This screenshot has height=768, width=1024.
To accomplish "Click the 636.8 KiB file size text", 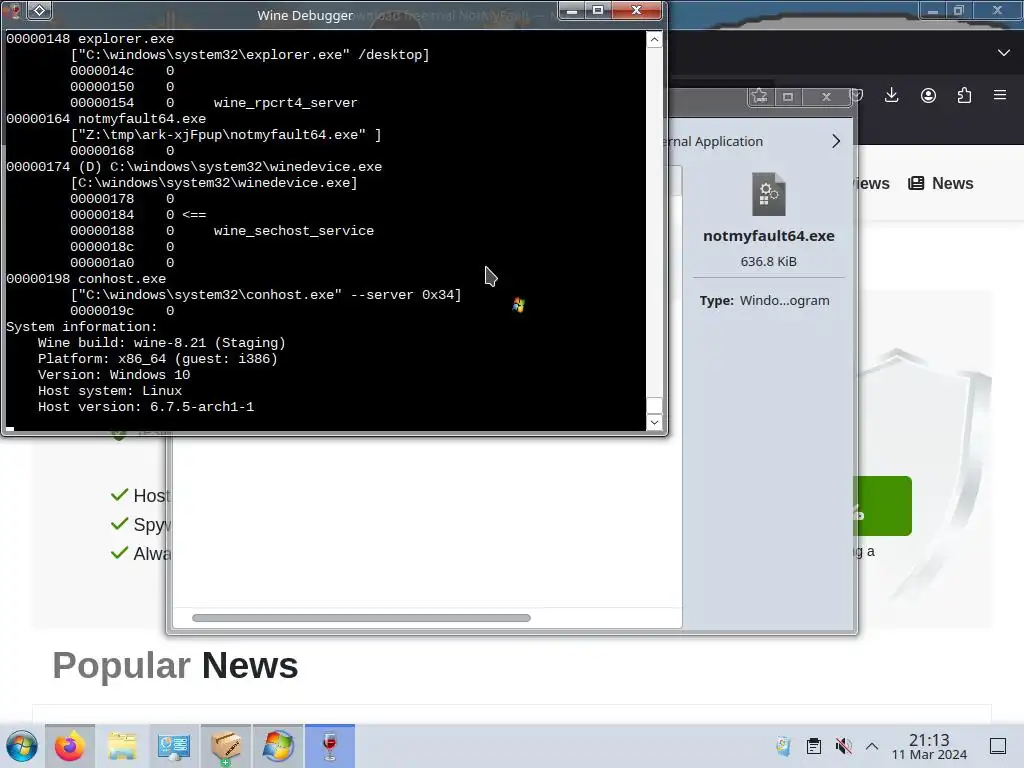I will coord(769,261).
